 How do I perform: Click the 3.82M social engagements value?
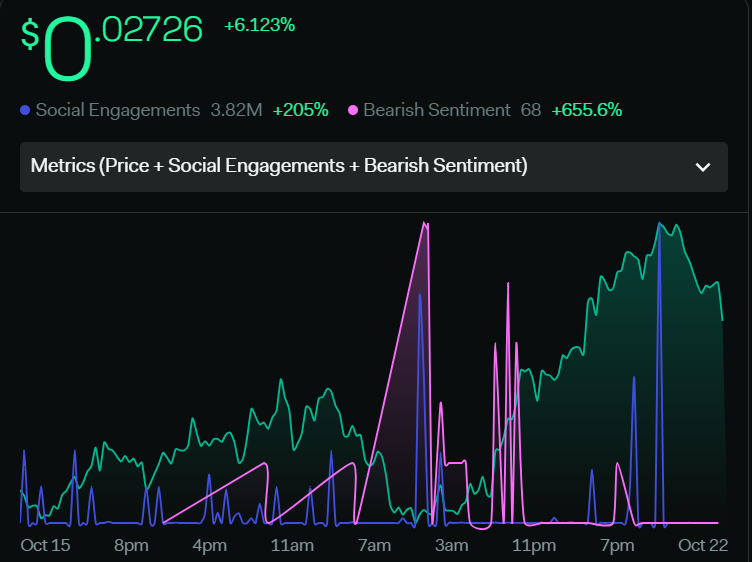coord(236,110)
